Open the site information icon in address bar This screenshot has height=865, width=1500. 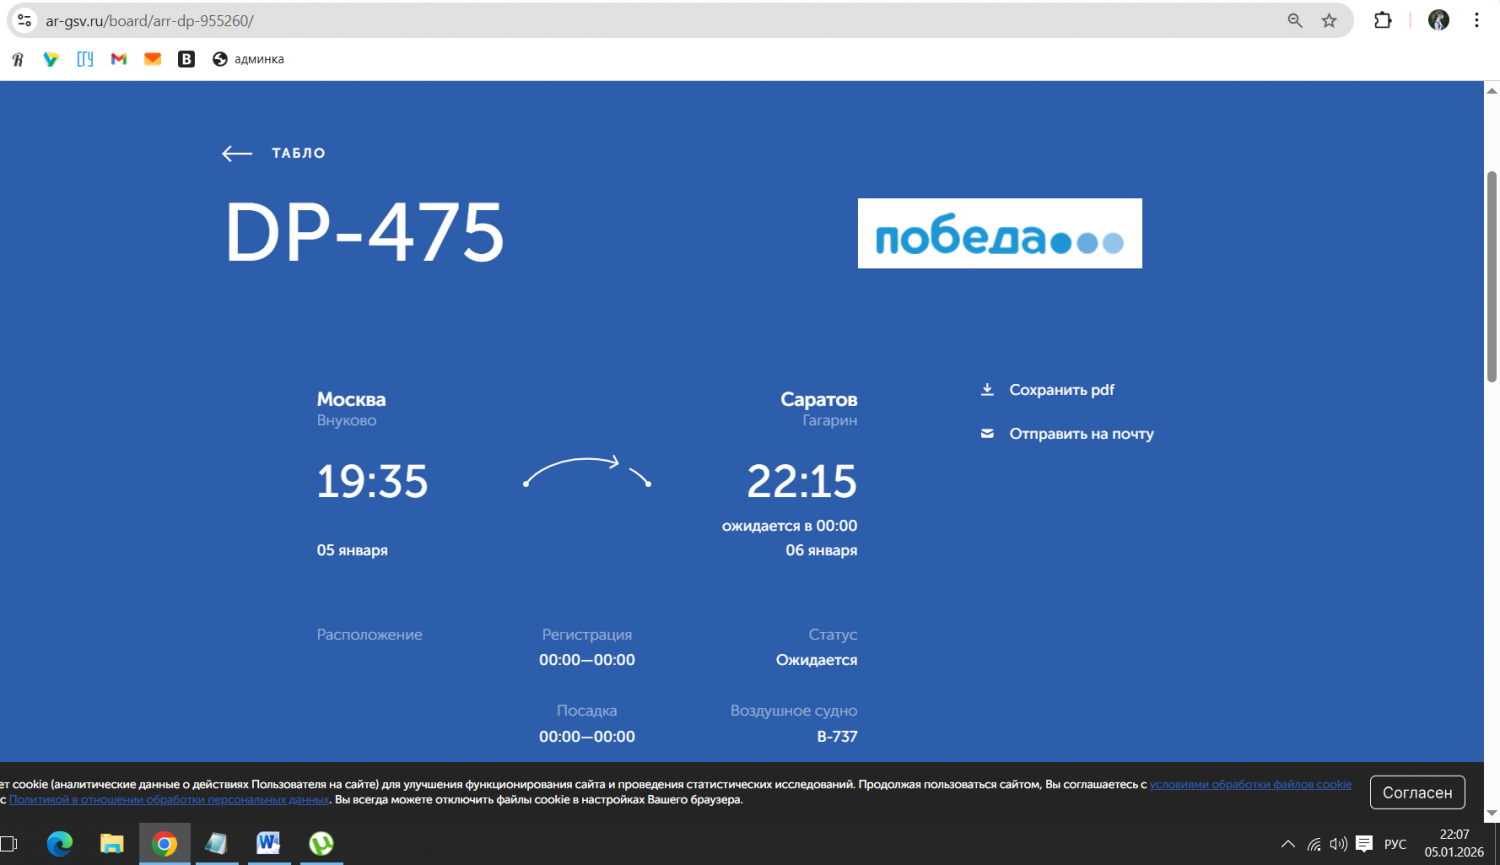tap(25, 20)
